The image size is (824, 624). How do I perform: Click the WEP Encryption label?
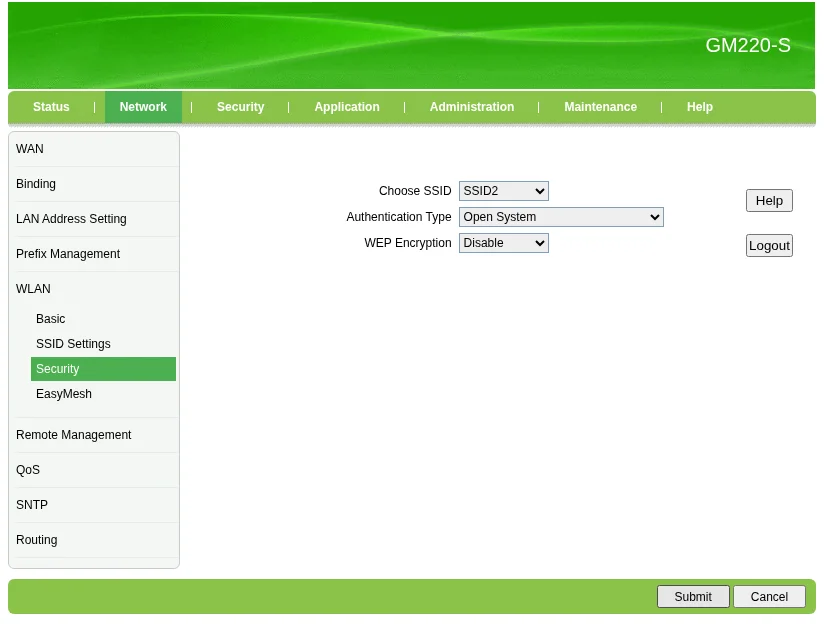(x=407, y=243)
